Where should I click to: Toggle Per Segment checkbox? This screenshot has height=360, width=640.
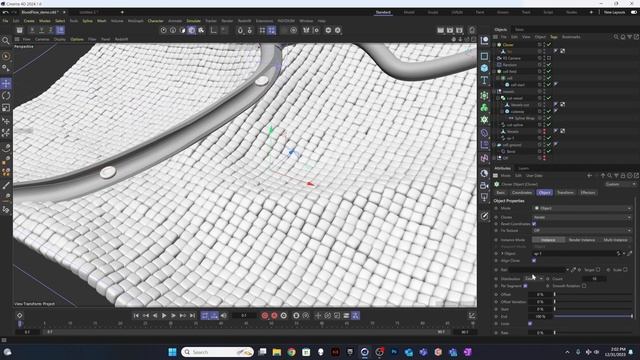pyautogui.click(x=525, y=286)
